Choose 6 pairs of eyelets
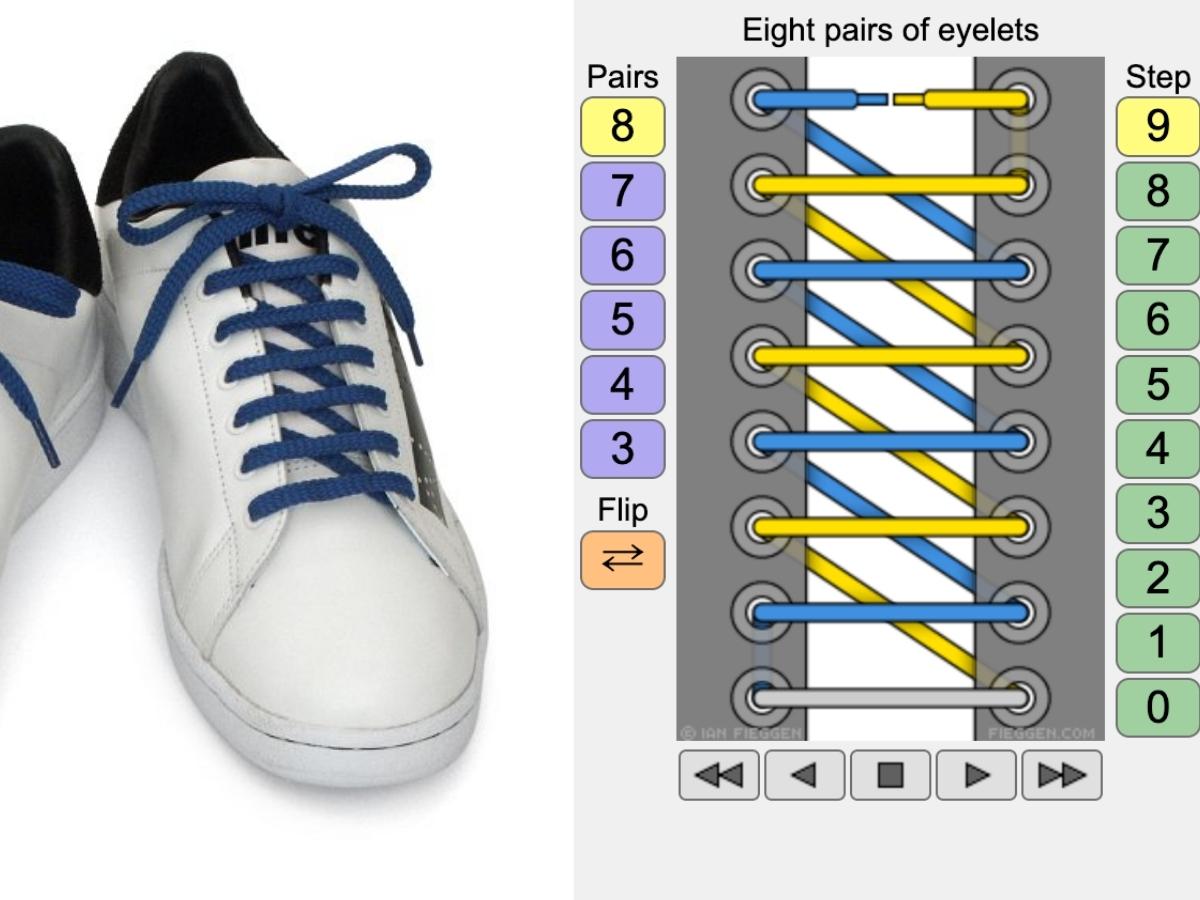Image resolution: width=1200 pixels, height=900 pixels. tap(622, 255)
